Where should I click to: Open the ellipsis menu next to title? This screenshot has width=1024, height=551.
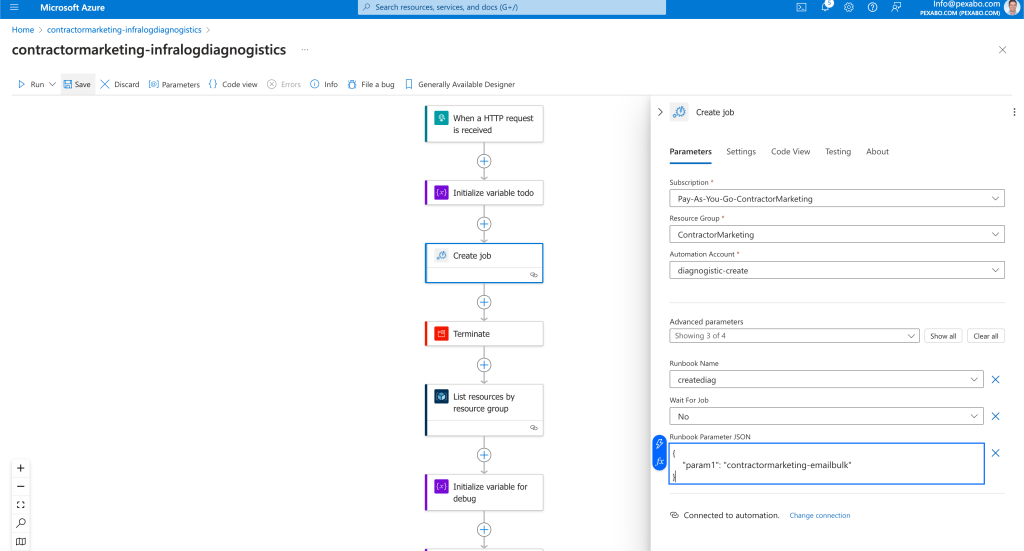pos(305,50)
